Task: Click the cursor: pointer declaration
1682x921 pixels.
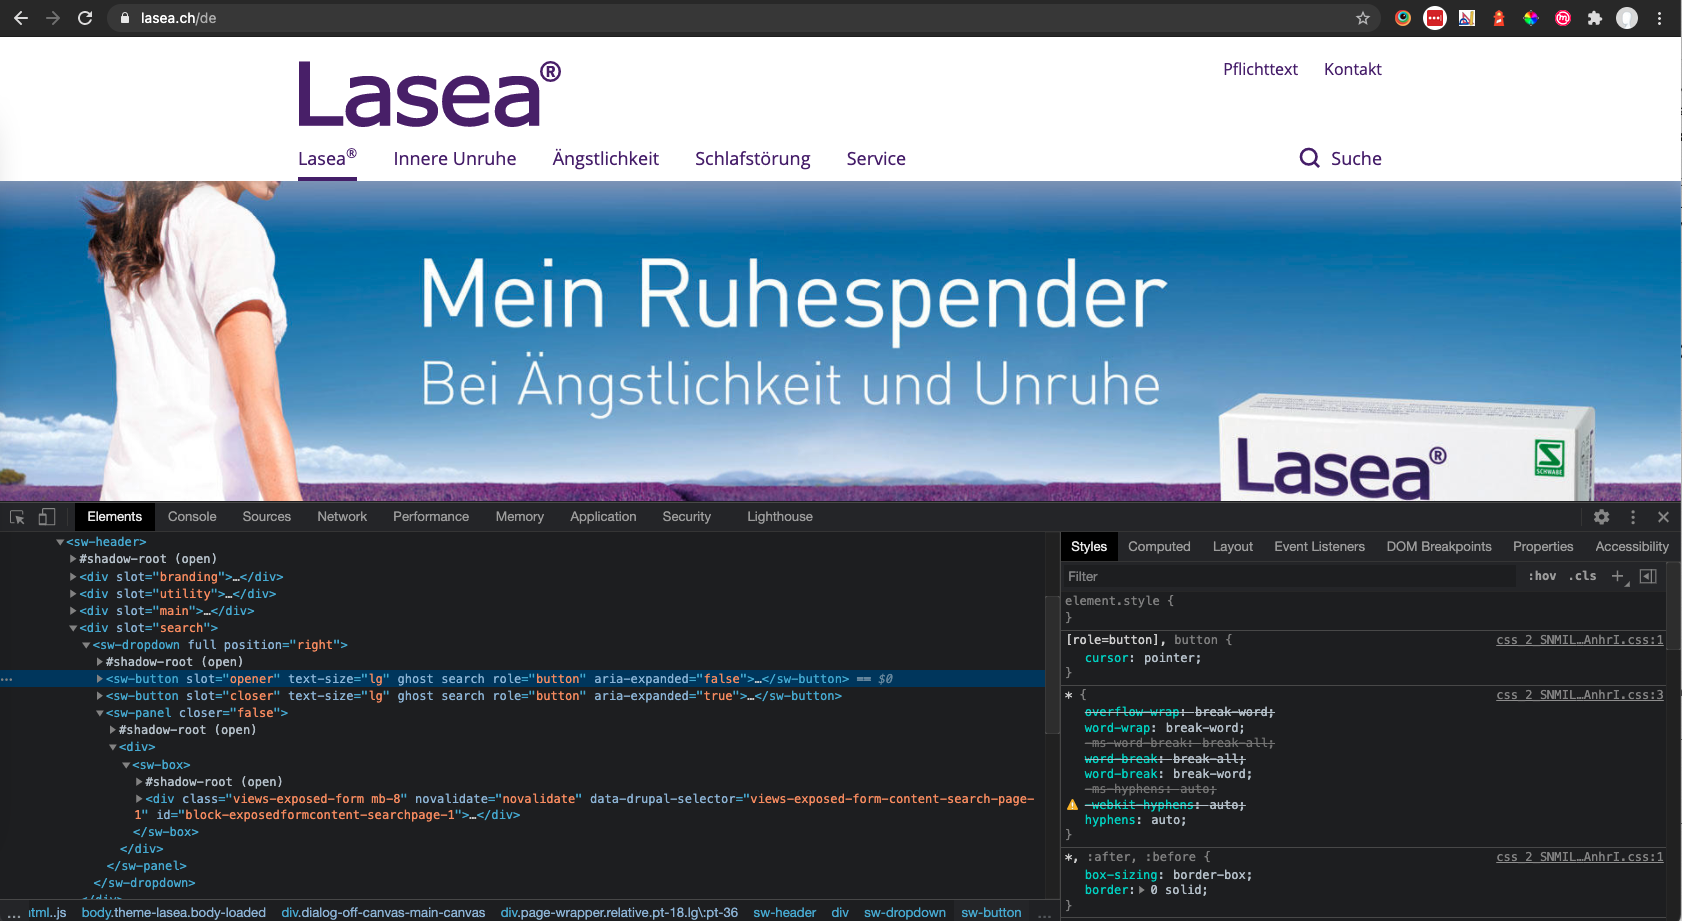Action: click(x=1143, y=658)
